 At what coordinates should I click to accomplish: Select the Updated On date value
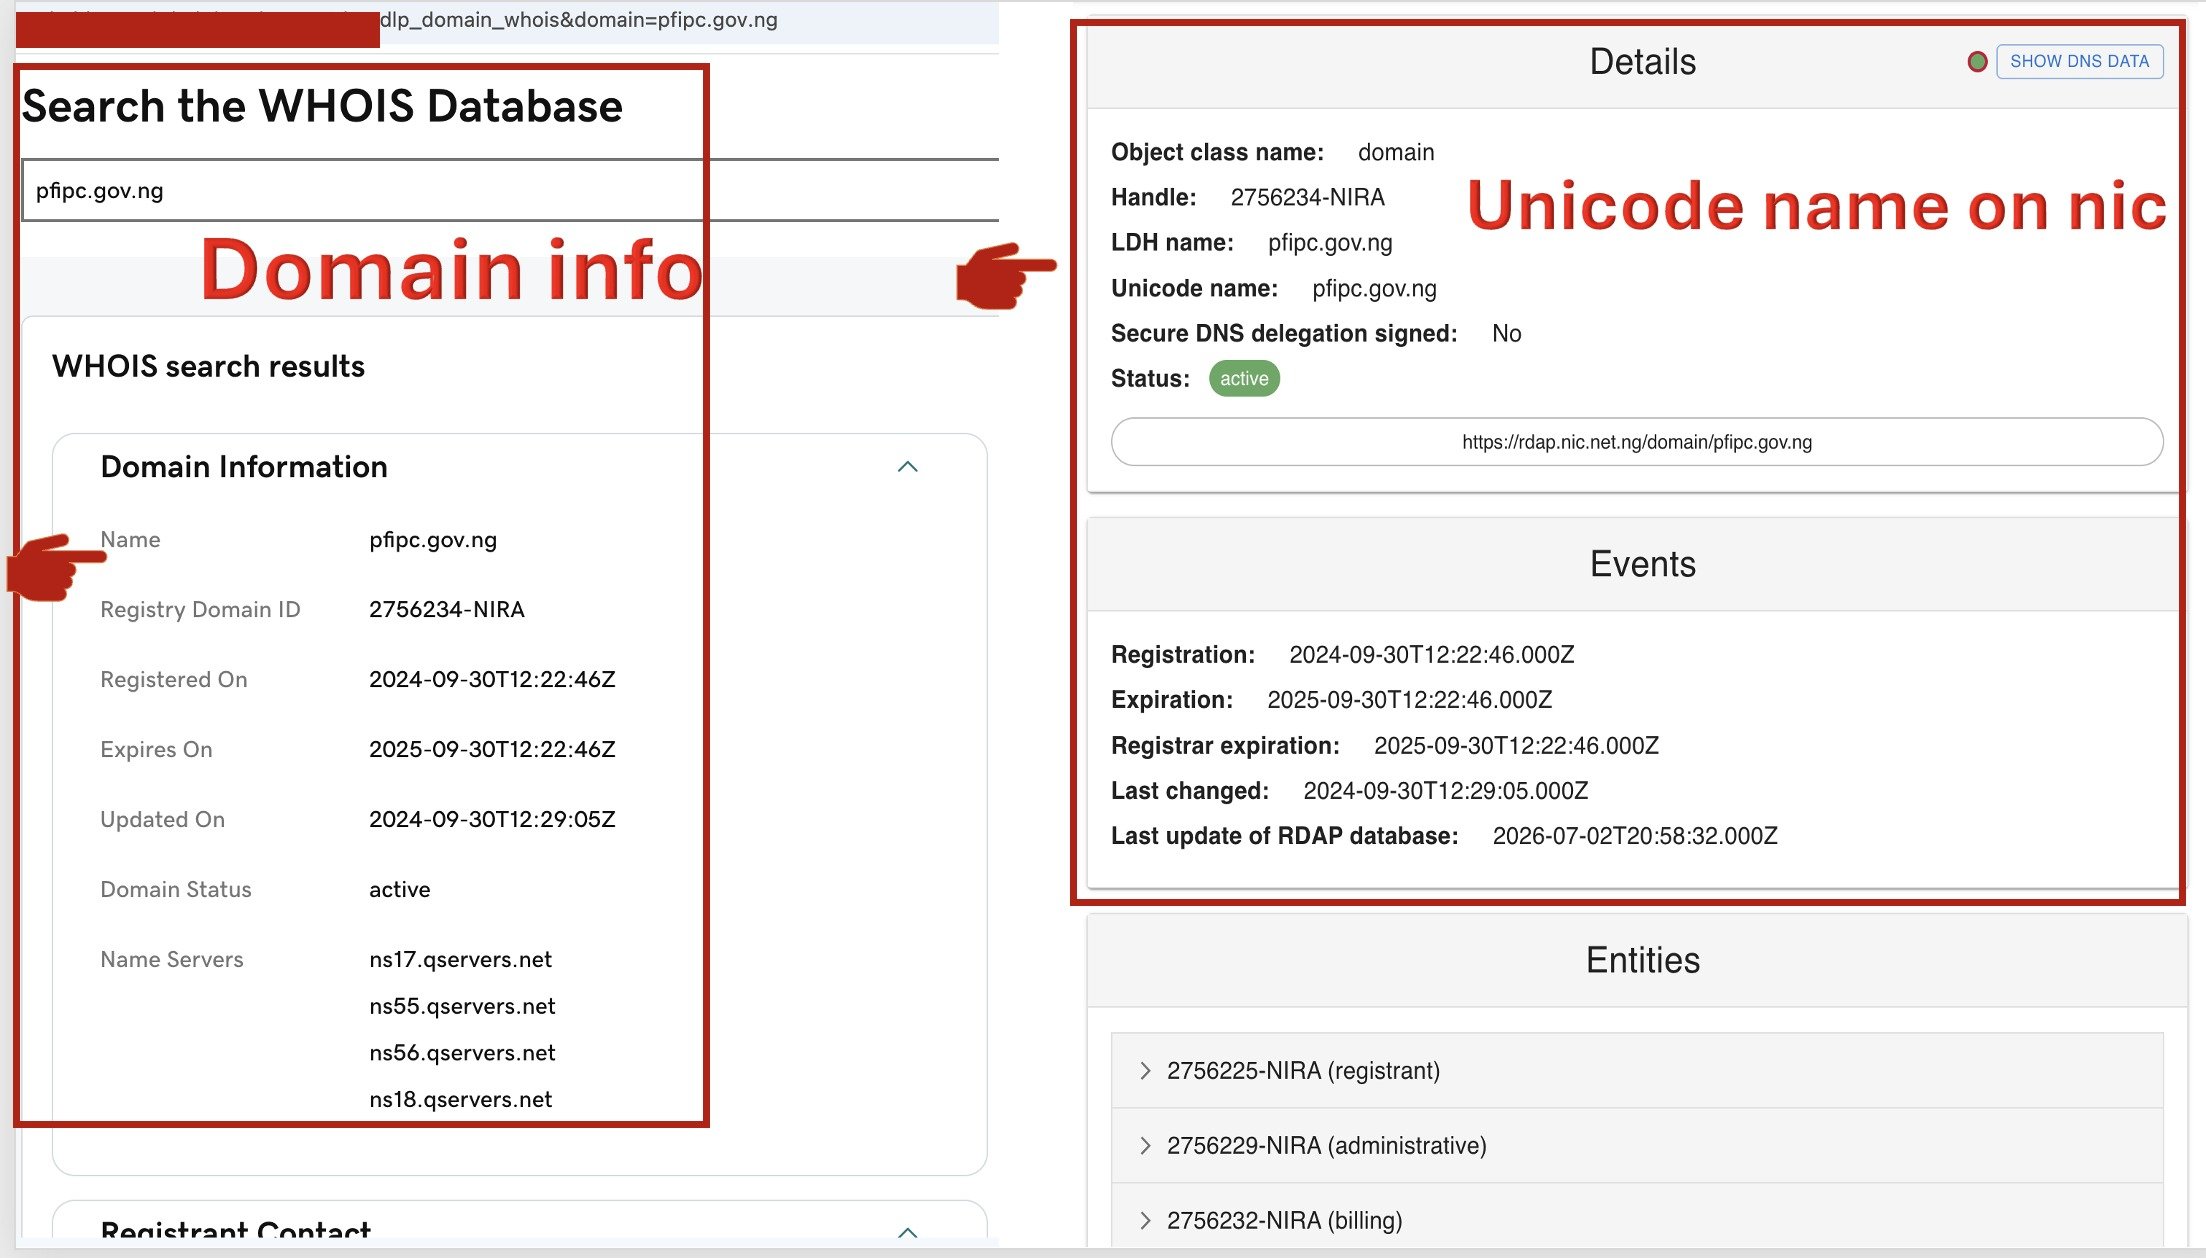(492, 819)
